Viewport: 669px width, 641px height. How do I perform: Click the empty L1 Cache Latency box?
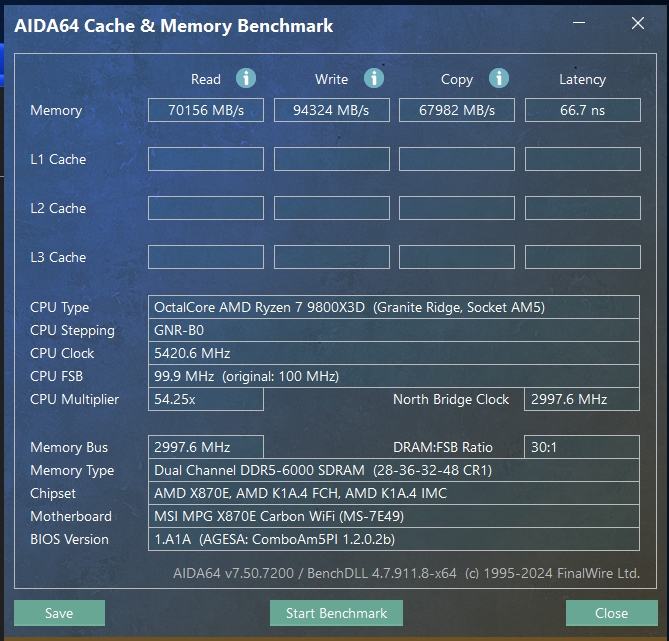pos(582,159)
